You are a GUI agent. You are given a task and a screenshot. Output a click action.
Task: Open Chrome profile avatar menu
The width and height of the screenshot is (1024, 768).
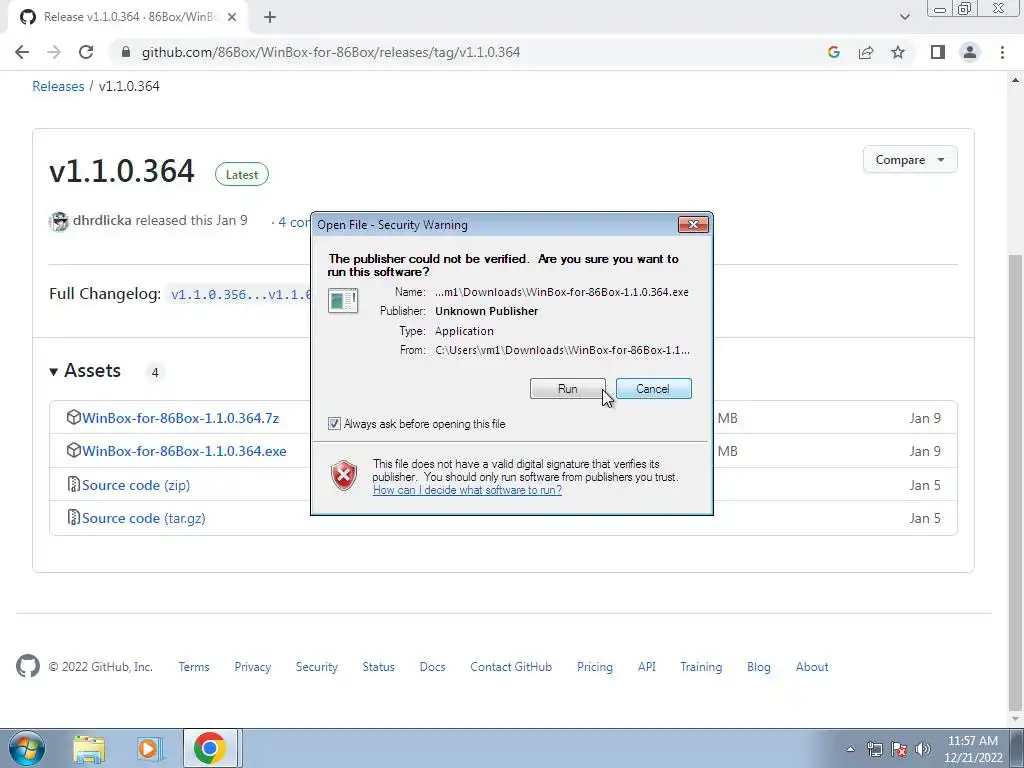click(970, 52)
